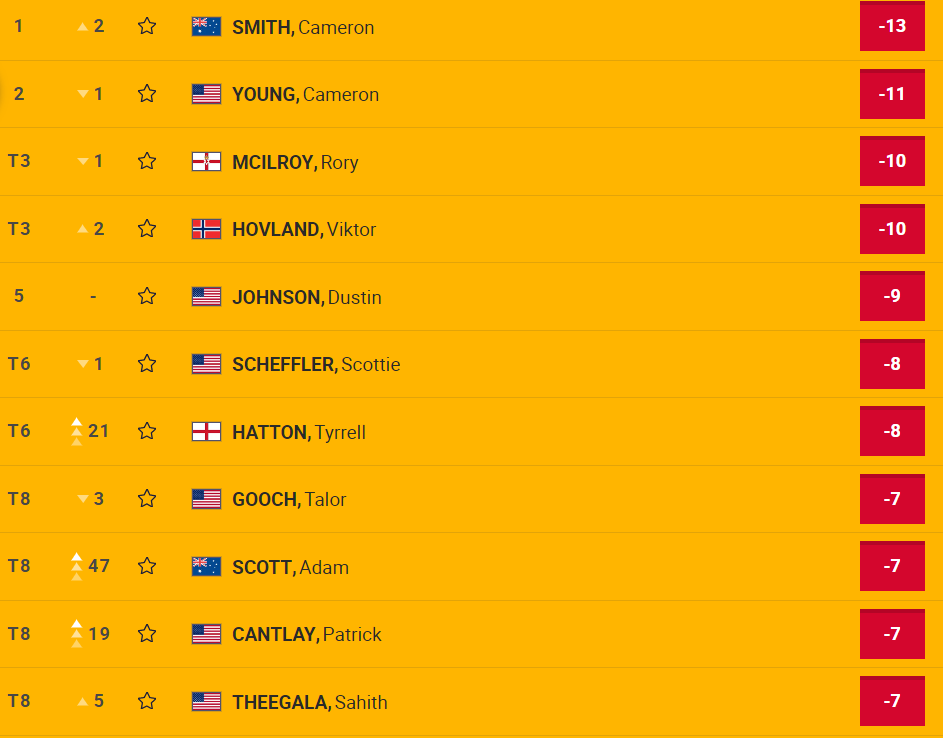This screenshot has width=943, height=738.
Task: Select the CANTLAY, Patrick name
Action: click(x=306, y=634)
